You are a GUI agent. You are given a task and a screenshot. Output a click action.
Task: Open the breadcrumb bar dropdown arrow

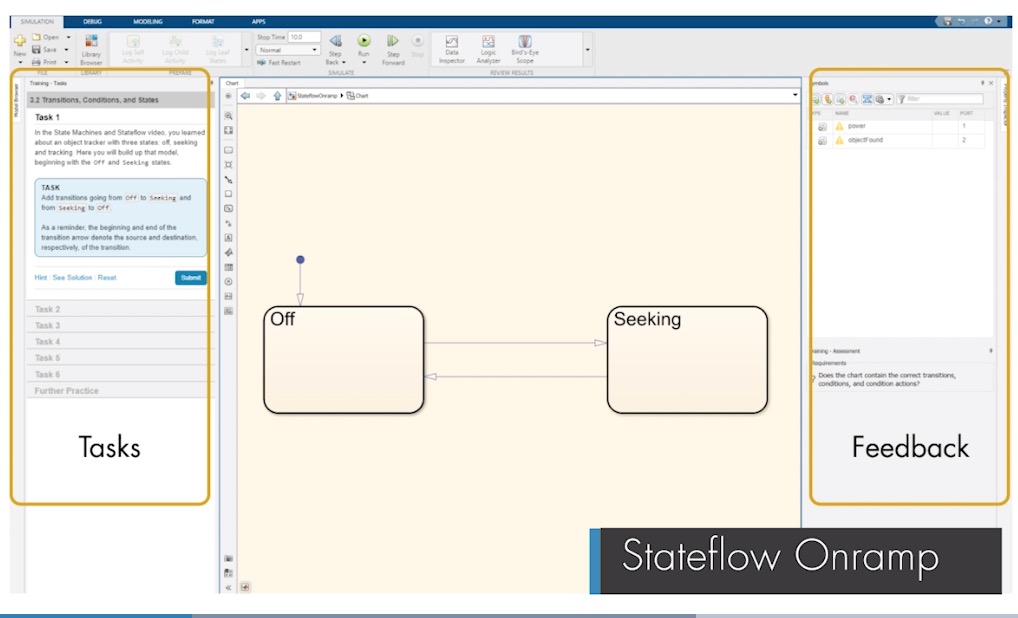[795, 95]
